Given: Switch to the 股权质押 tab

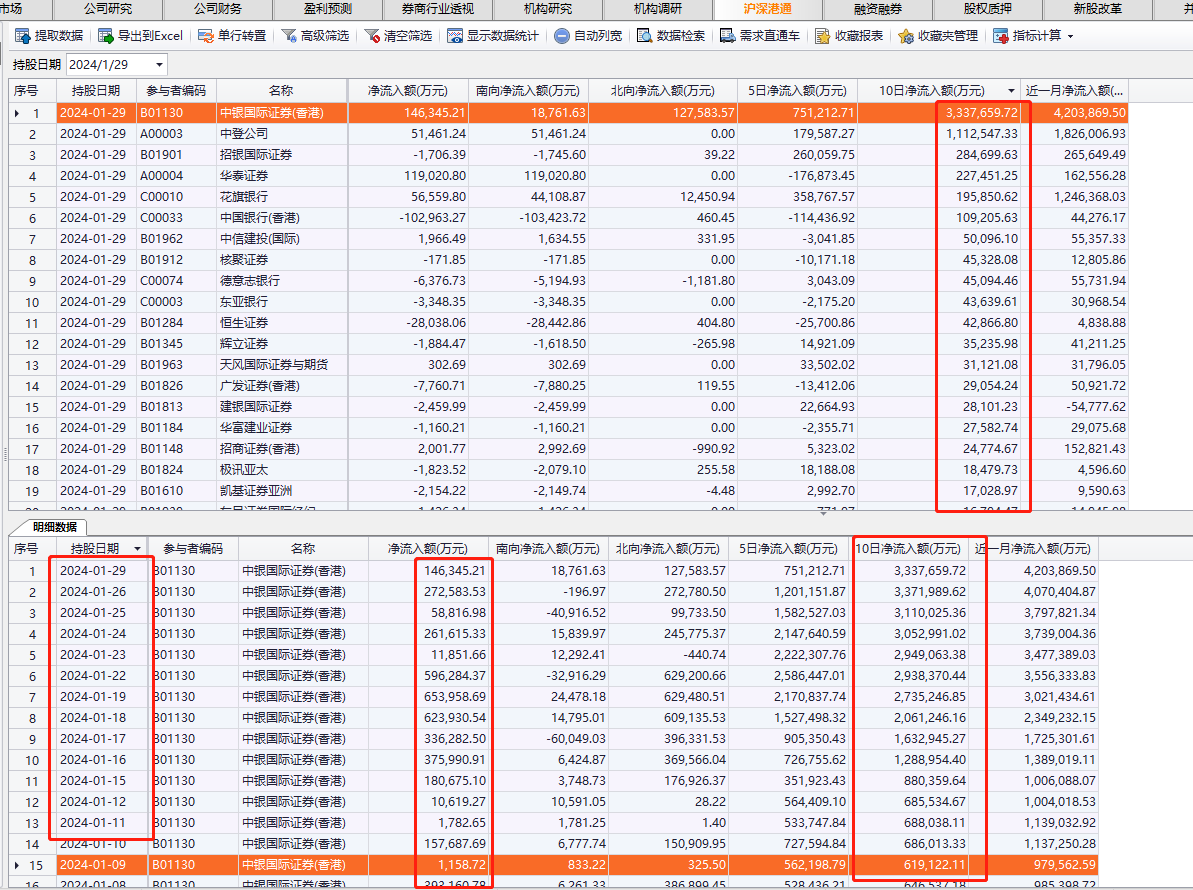Looking at the screenshot, I should (988, 9).
